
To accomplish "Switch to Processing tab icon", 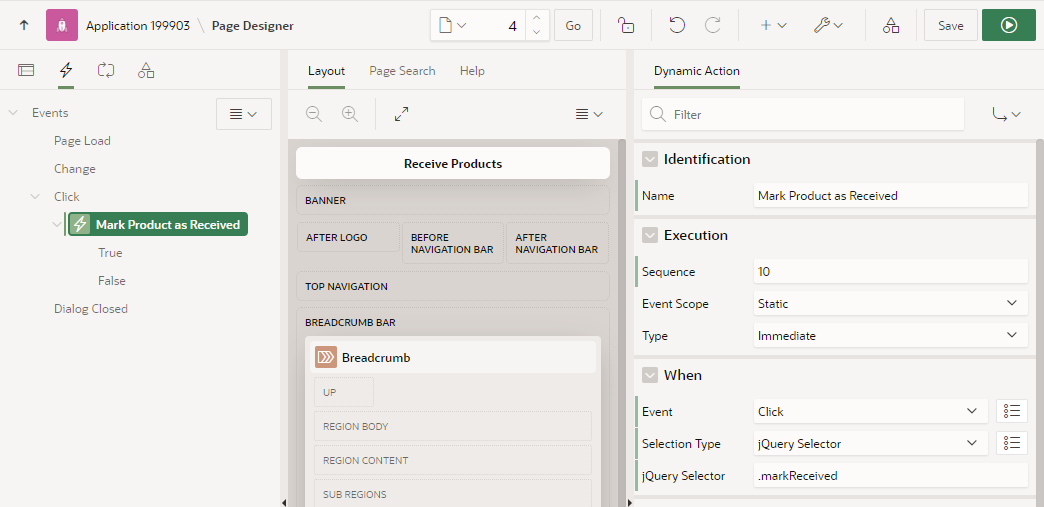I will click(106, 70).
